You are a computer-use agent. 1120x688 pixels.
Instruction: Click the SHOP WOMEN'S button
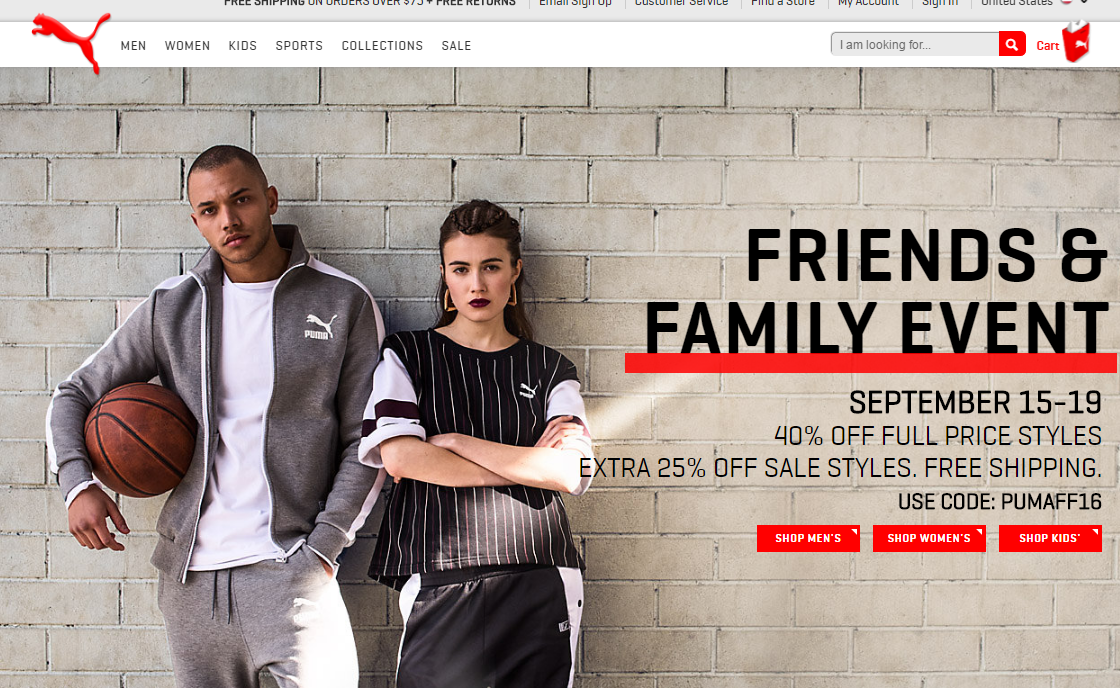click(x=929, y=538)
